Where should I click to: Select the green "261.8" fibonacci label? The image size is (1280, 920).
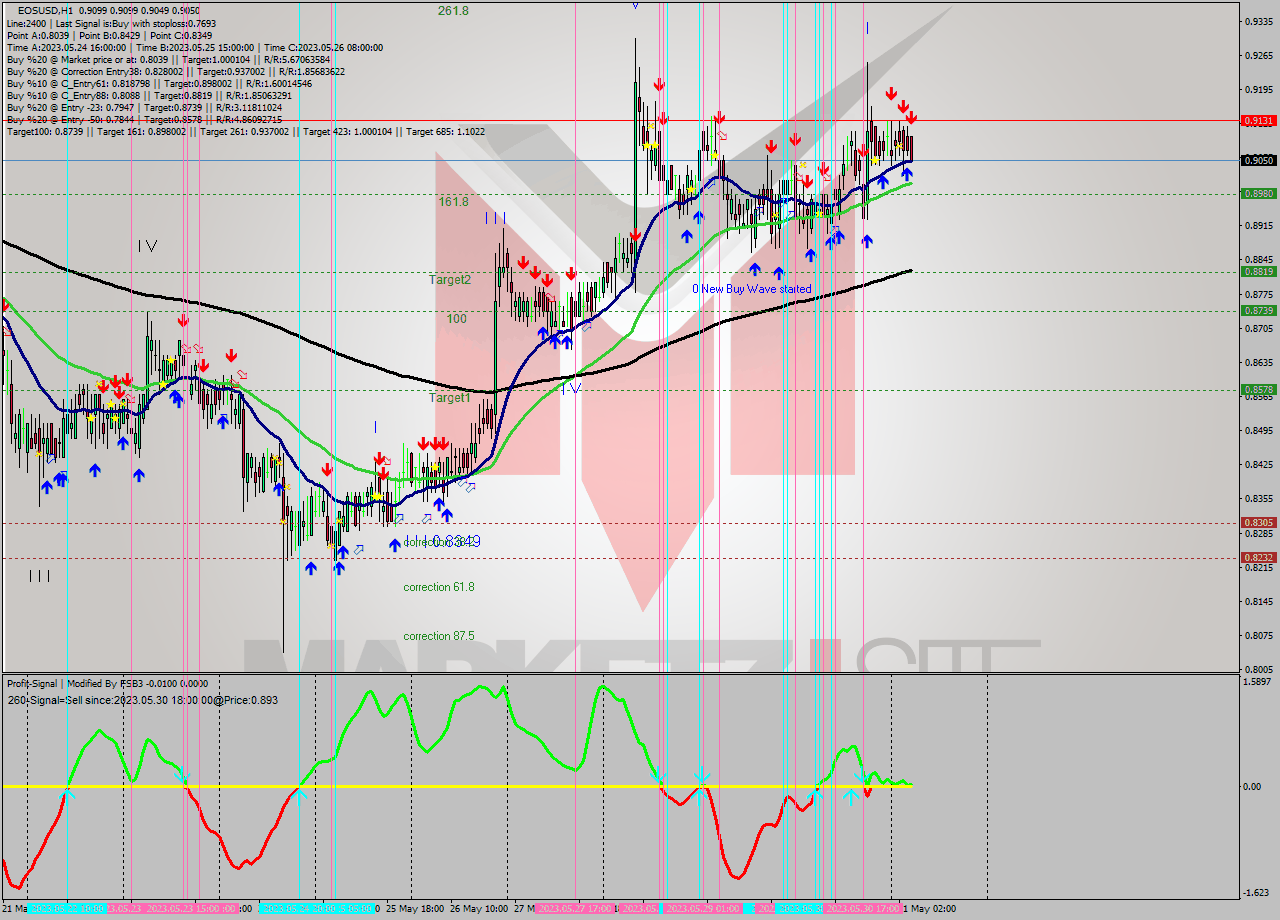coord(452,11)
